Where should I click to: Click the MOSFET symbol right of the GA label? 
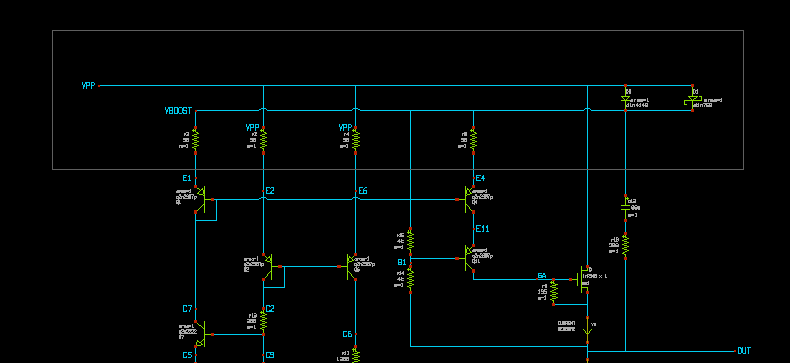[583, 279]
